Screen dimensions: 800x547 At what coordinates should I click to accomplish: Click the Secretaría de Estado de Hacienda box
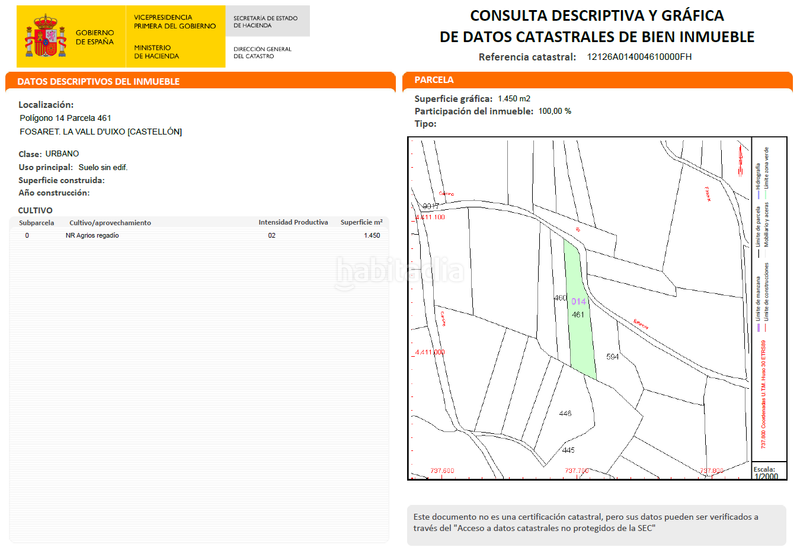pos(265,21)
